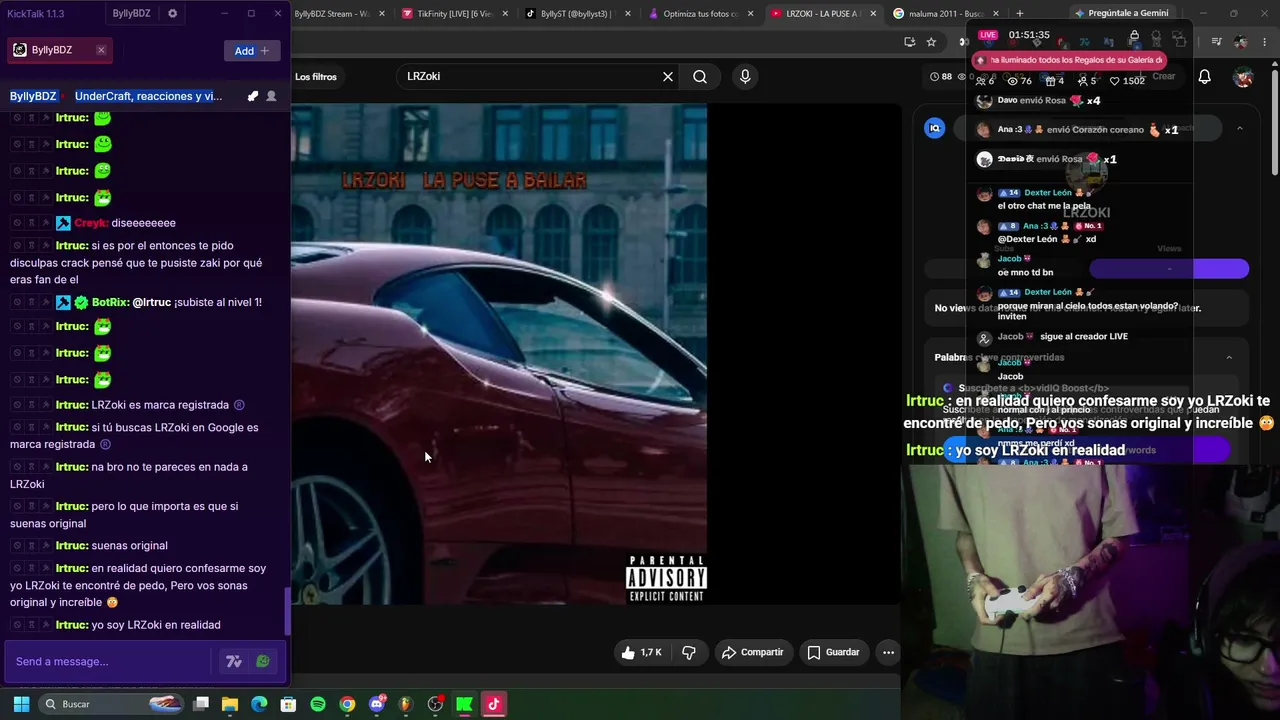Click Add chatroom button in KickTalk
The height and width of the screenshot is (720, 1280).
click(252, 51)
